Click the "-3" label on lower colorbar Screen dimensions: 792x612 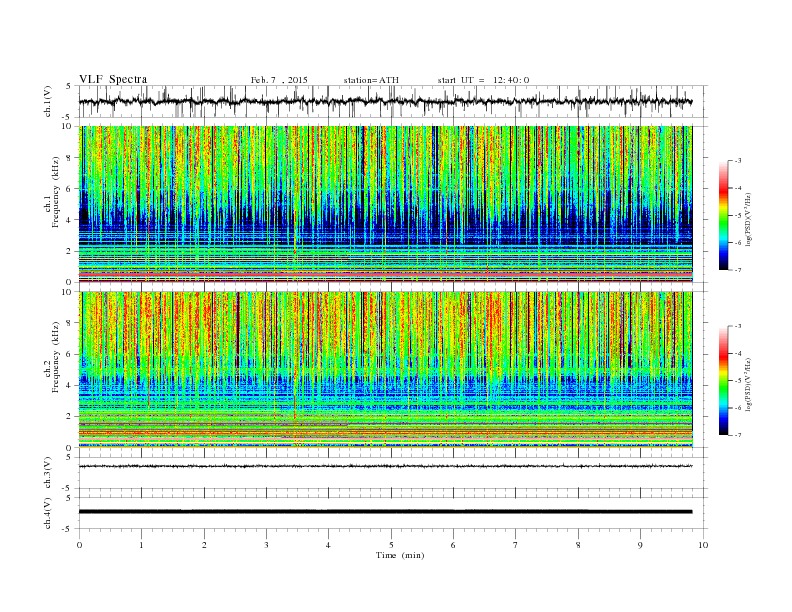tap(738, 326)
